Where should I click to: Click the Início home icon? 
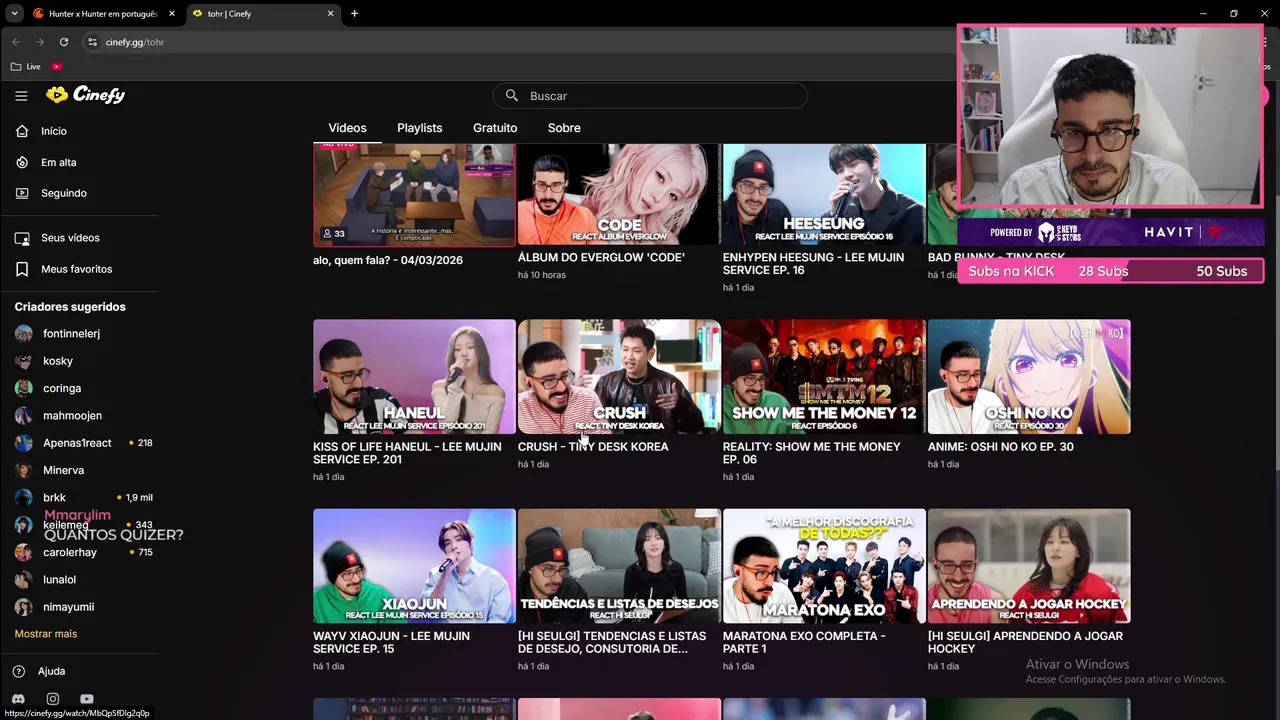coord(22,131)
